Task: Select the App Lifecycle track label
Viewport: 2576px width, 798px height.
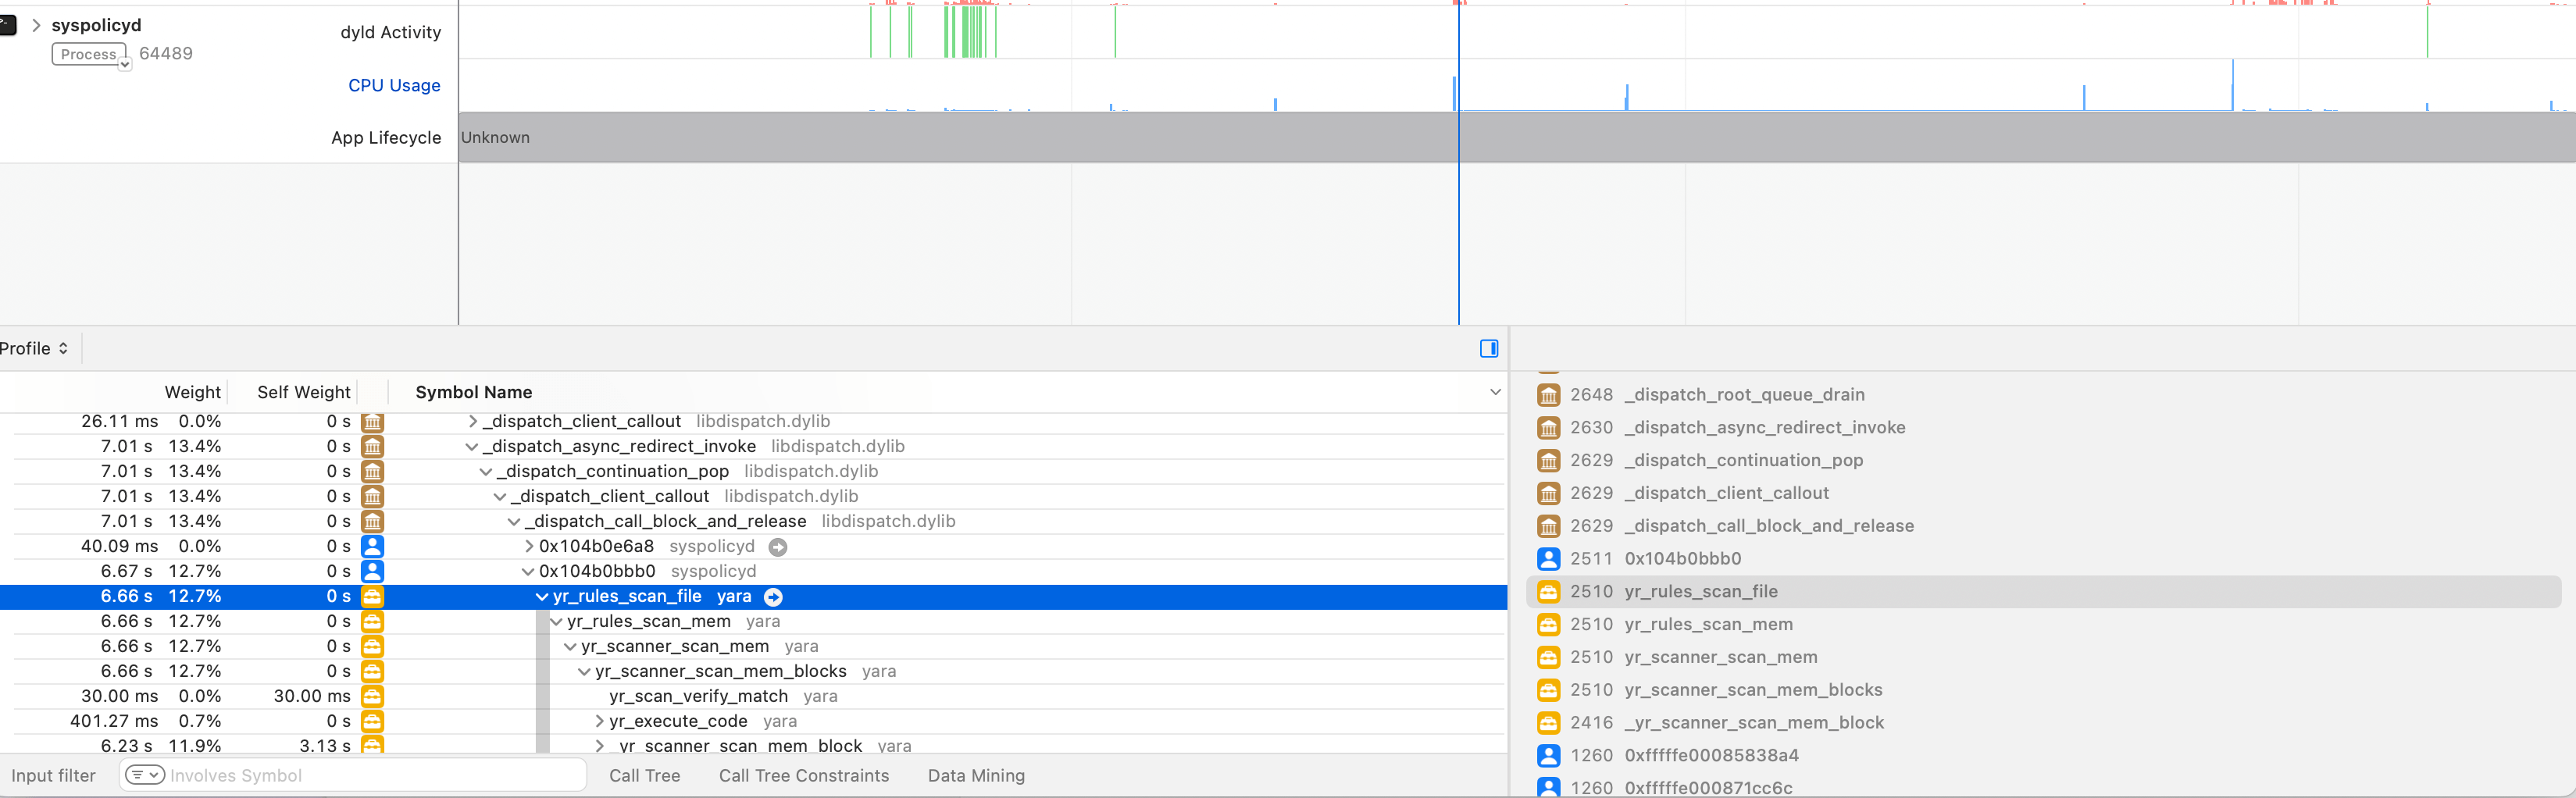Action: coord(386,137)
